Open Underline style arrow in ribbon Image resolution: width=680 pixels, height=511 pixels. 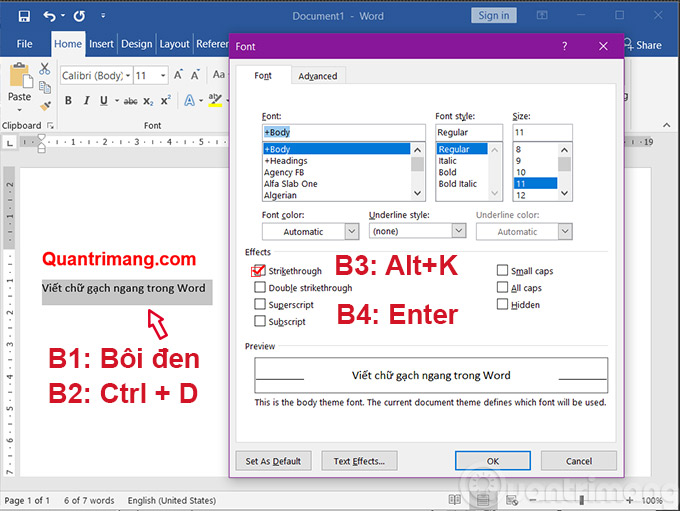click(x=117, y=101)
